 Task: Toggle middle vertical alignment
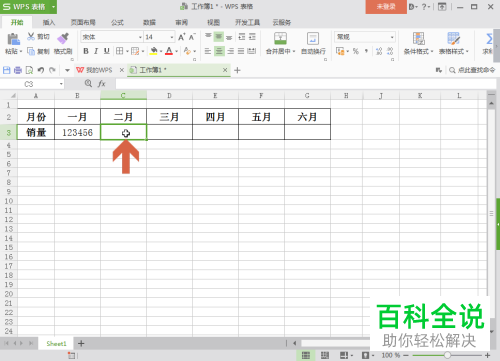219,36
